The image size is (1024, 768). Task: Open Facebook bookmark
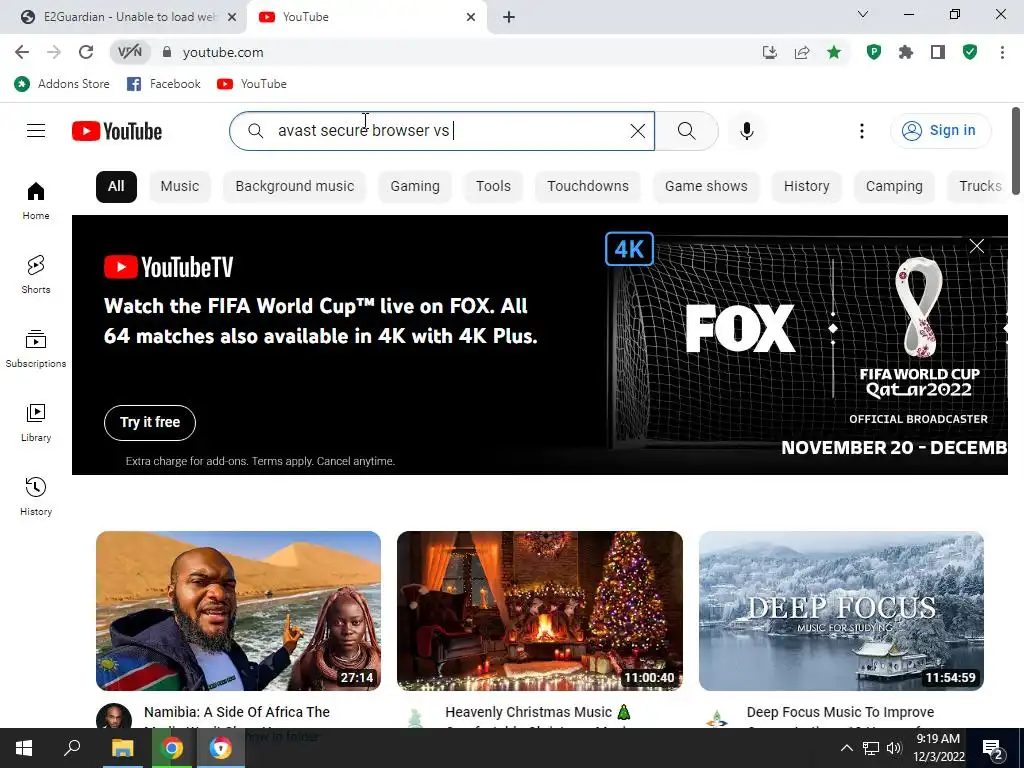tap(164, 84)
